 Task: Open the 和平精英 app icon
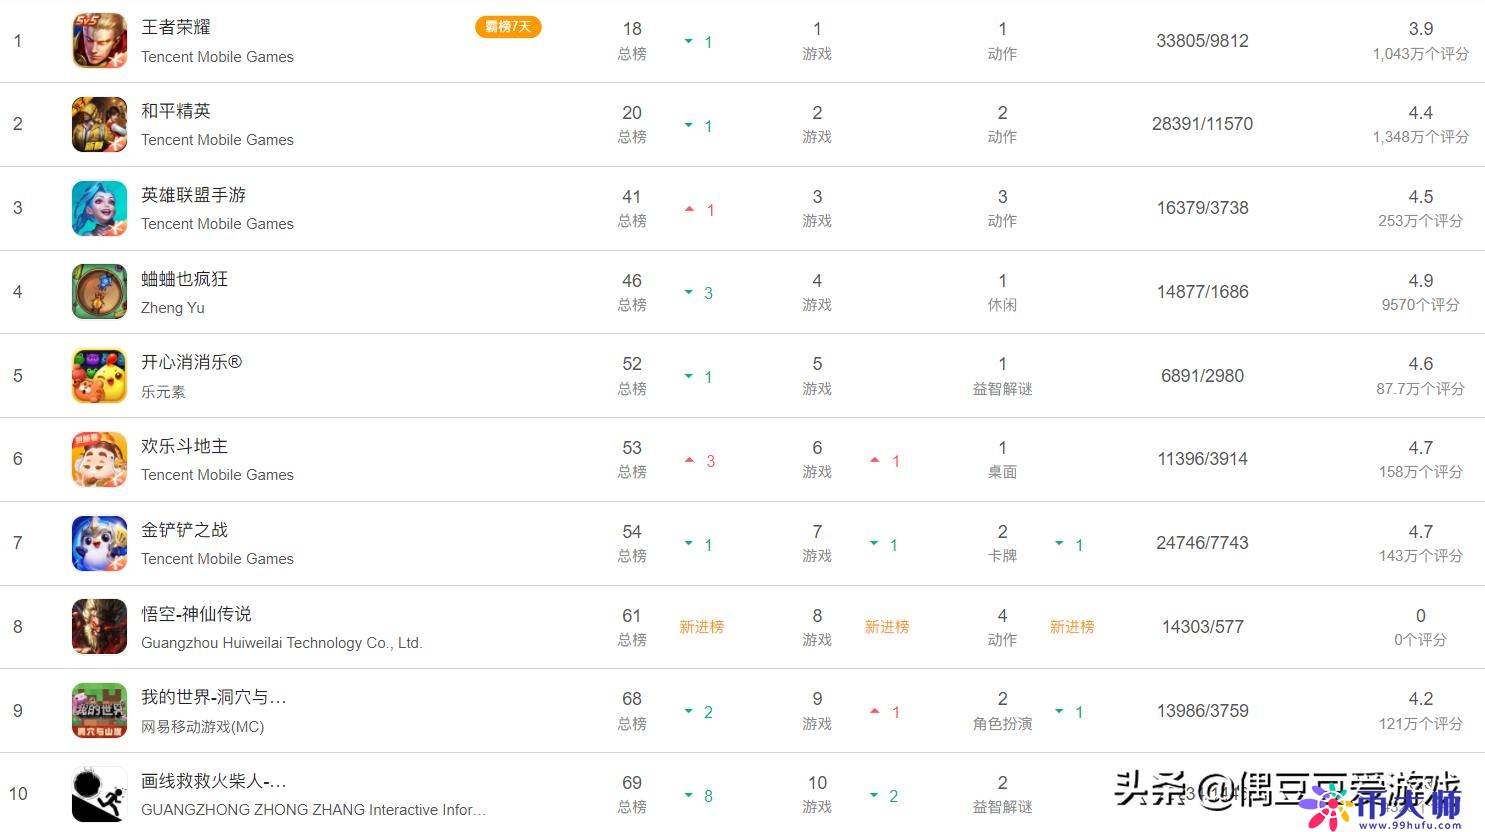click(x=100, y=124)
